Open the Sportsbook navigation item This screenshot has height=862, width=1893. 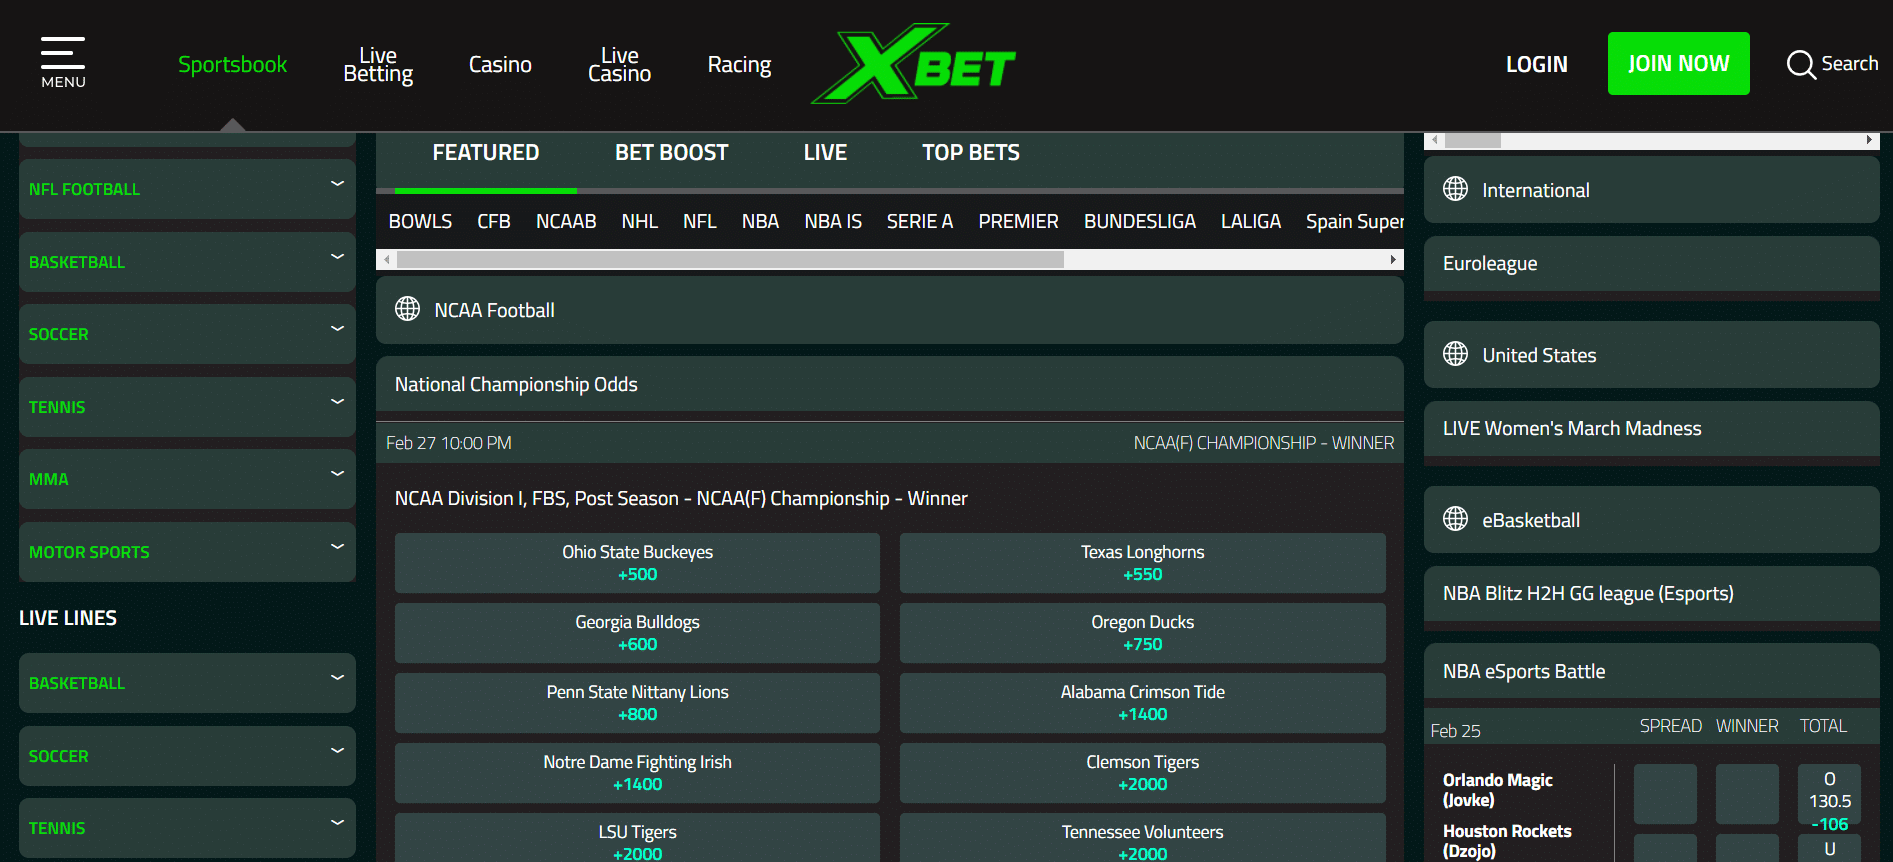(232, 64)
